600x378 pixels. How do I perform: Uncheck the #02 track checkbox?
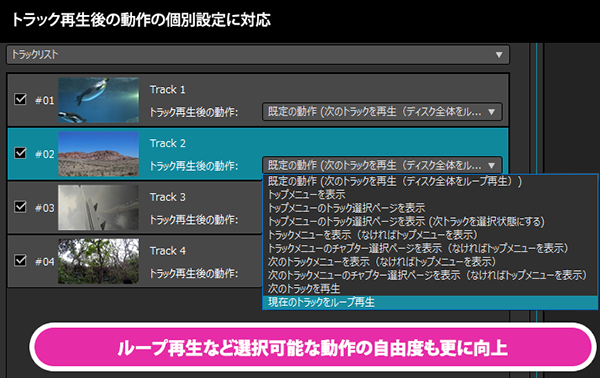20,153
